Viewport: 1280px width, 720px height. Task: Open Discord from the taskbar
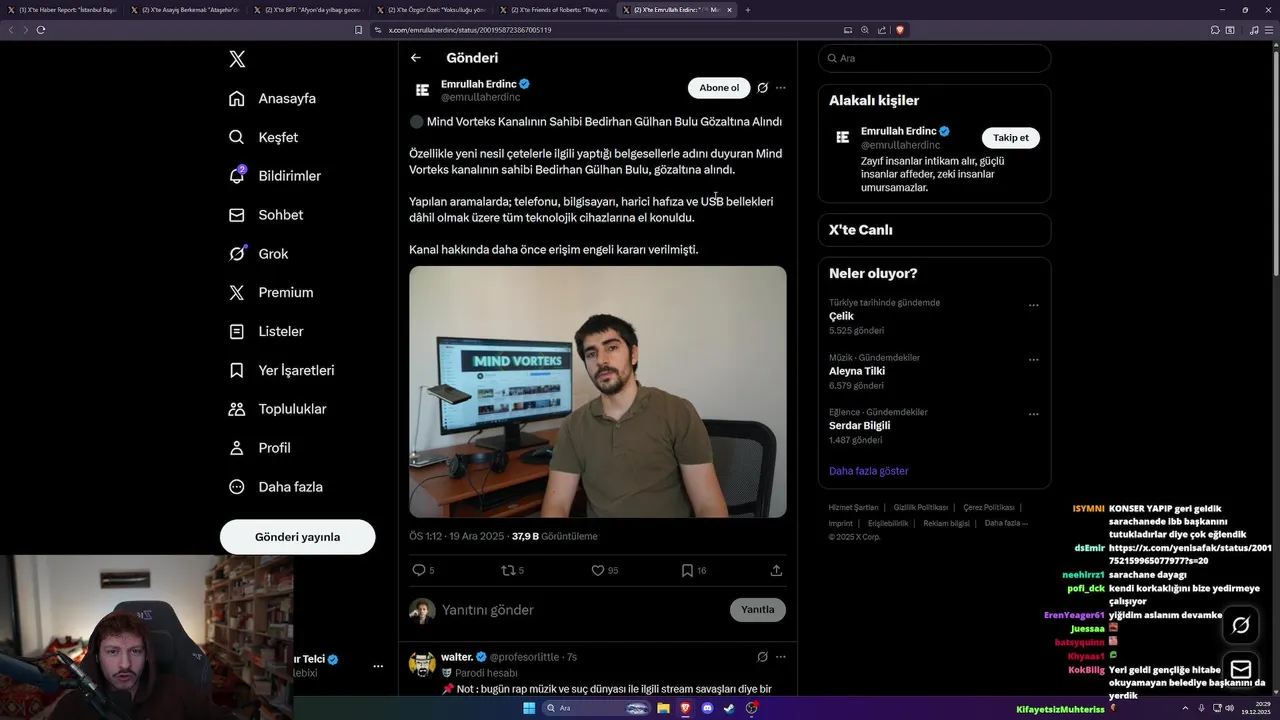708,708
